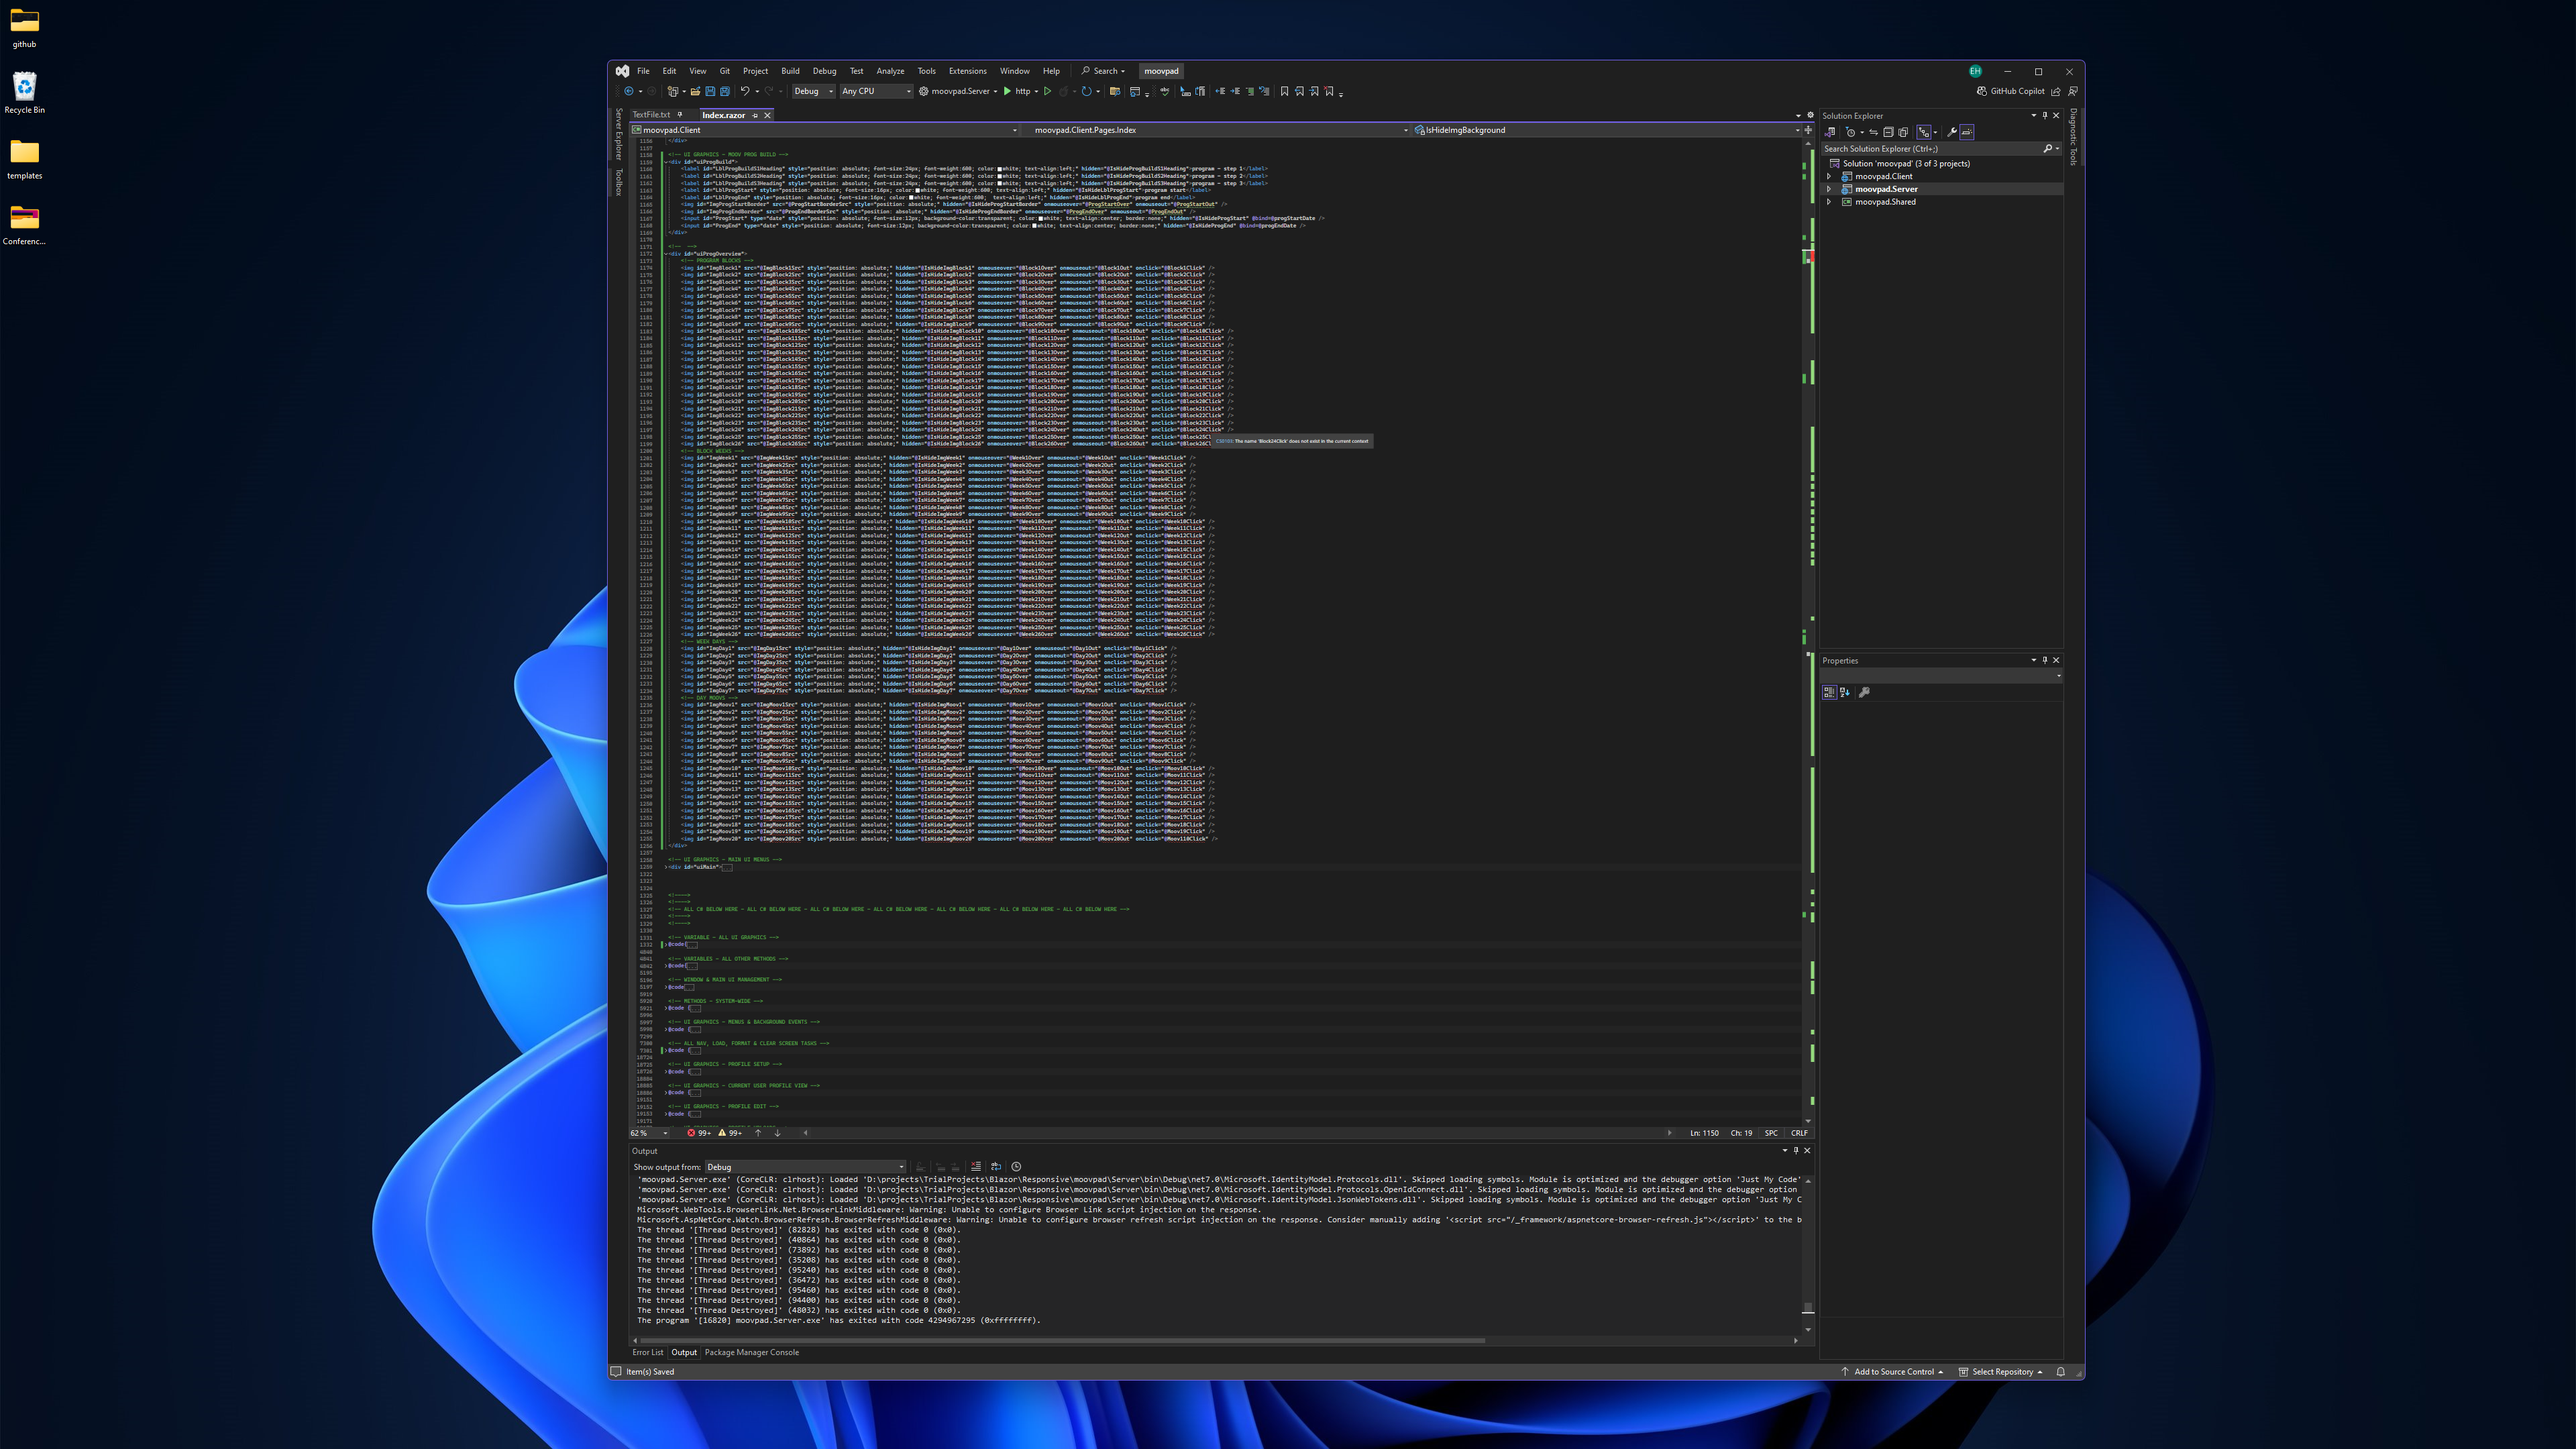Viewport: 2576px width, 1449px height.
Task: Select the templates folder on desktop
Action: pyautogui.click(x=24, y=159)
